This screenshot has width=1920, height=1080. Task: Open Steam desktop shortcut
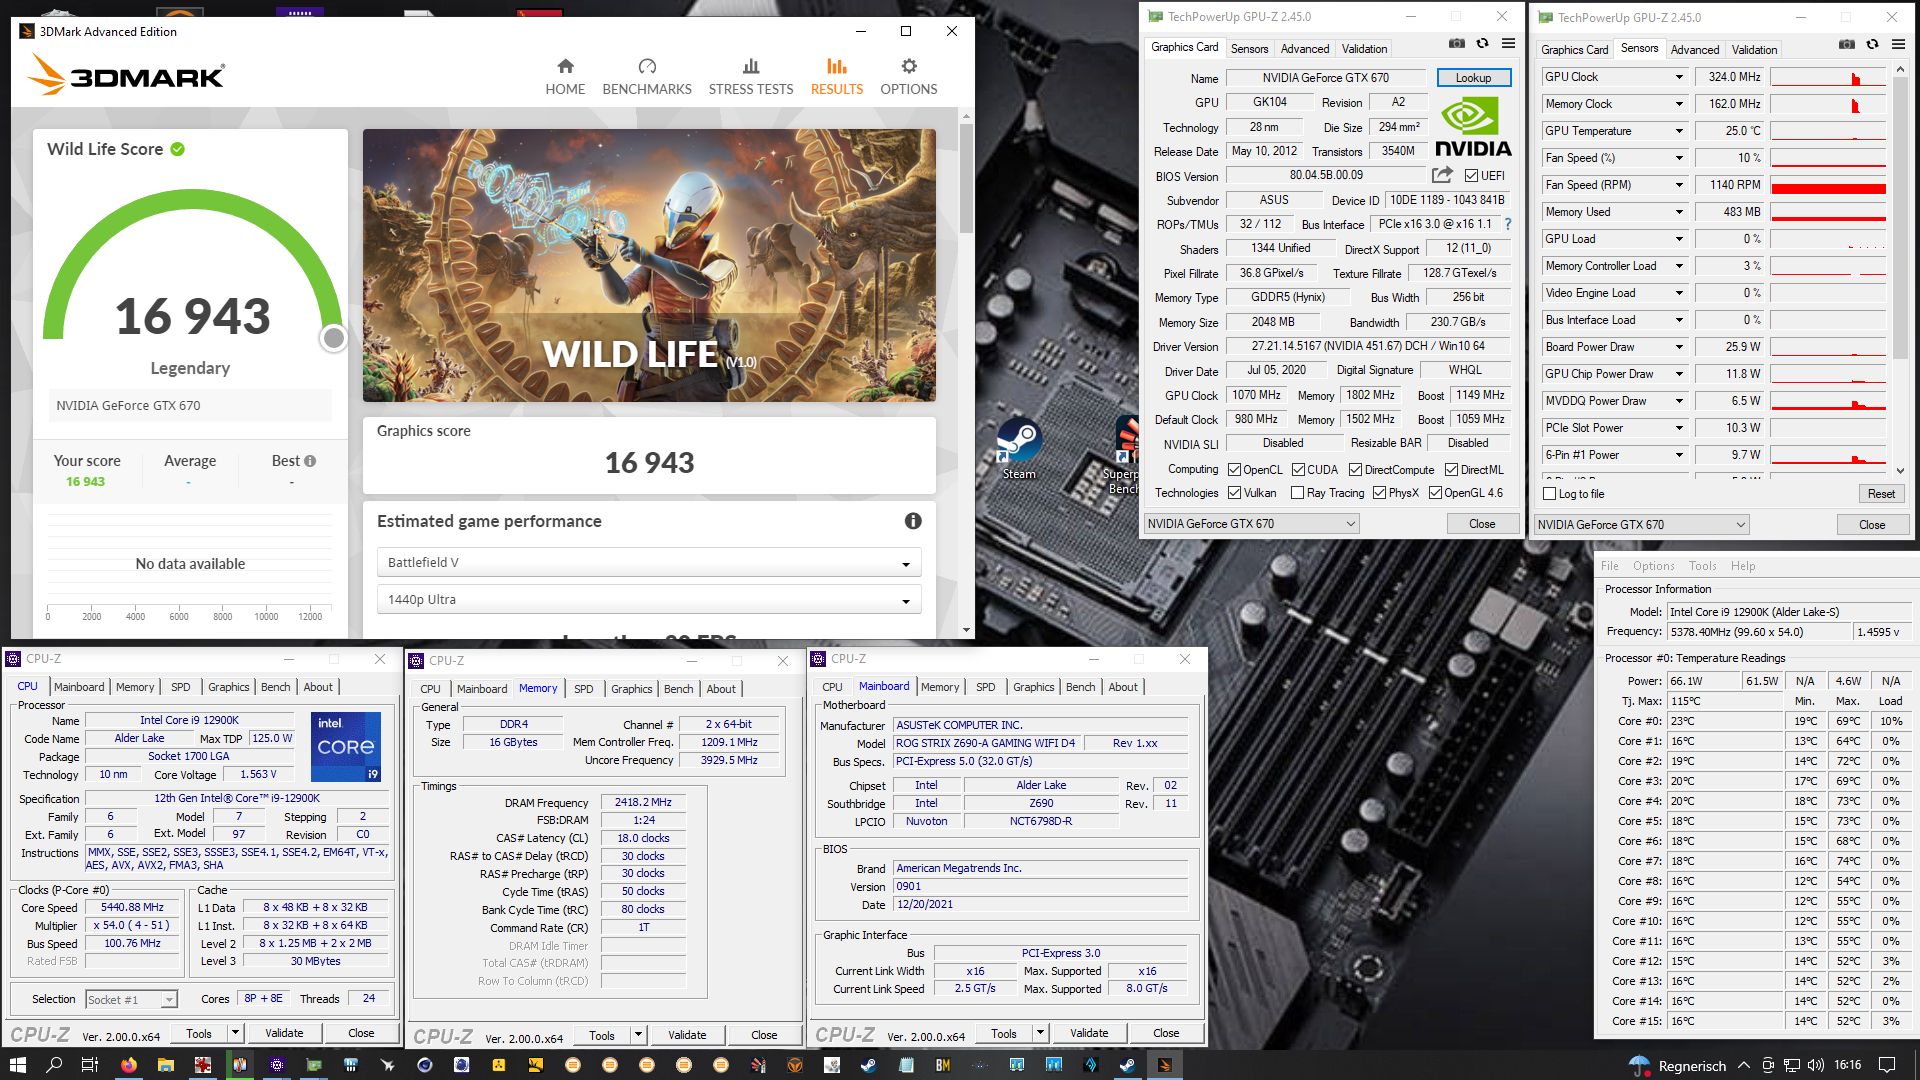pyautogui.click(x=1019, y=449)
